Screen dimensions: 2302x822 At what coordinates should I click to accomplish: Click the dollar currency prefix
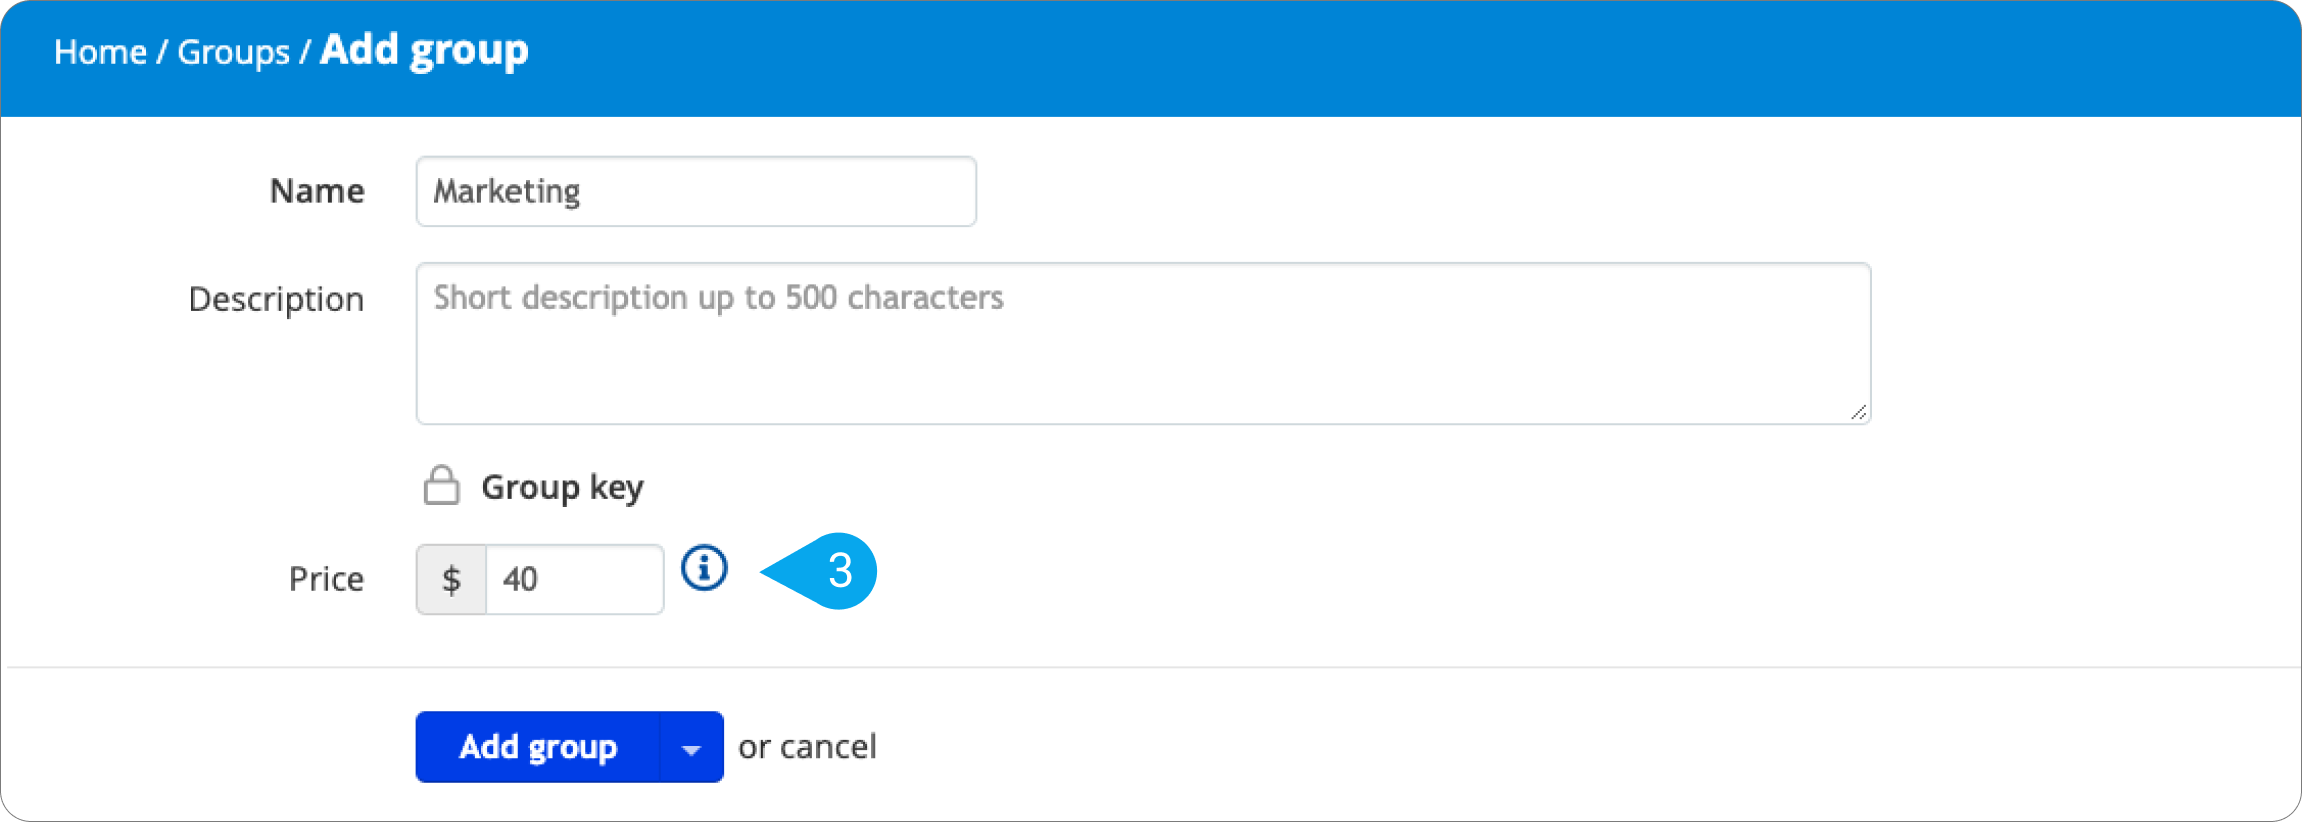click(x=451, y=579)
